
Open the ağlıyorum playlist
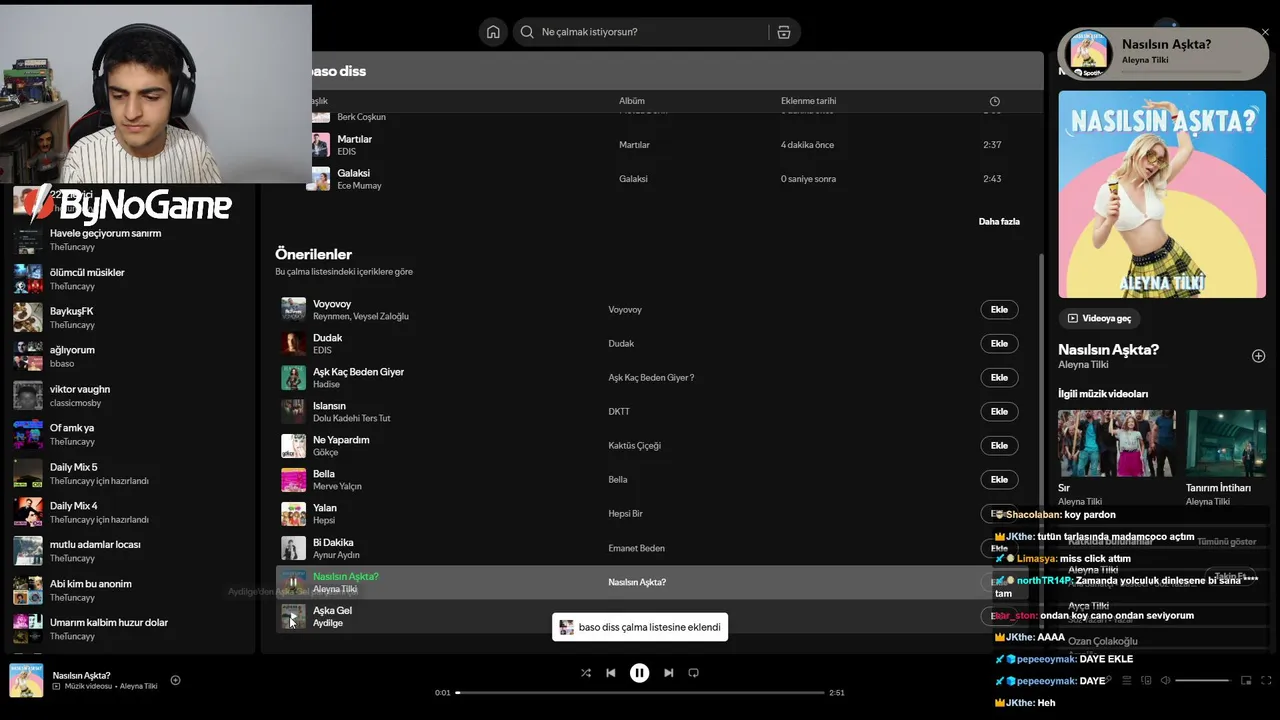pos(72,350)
